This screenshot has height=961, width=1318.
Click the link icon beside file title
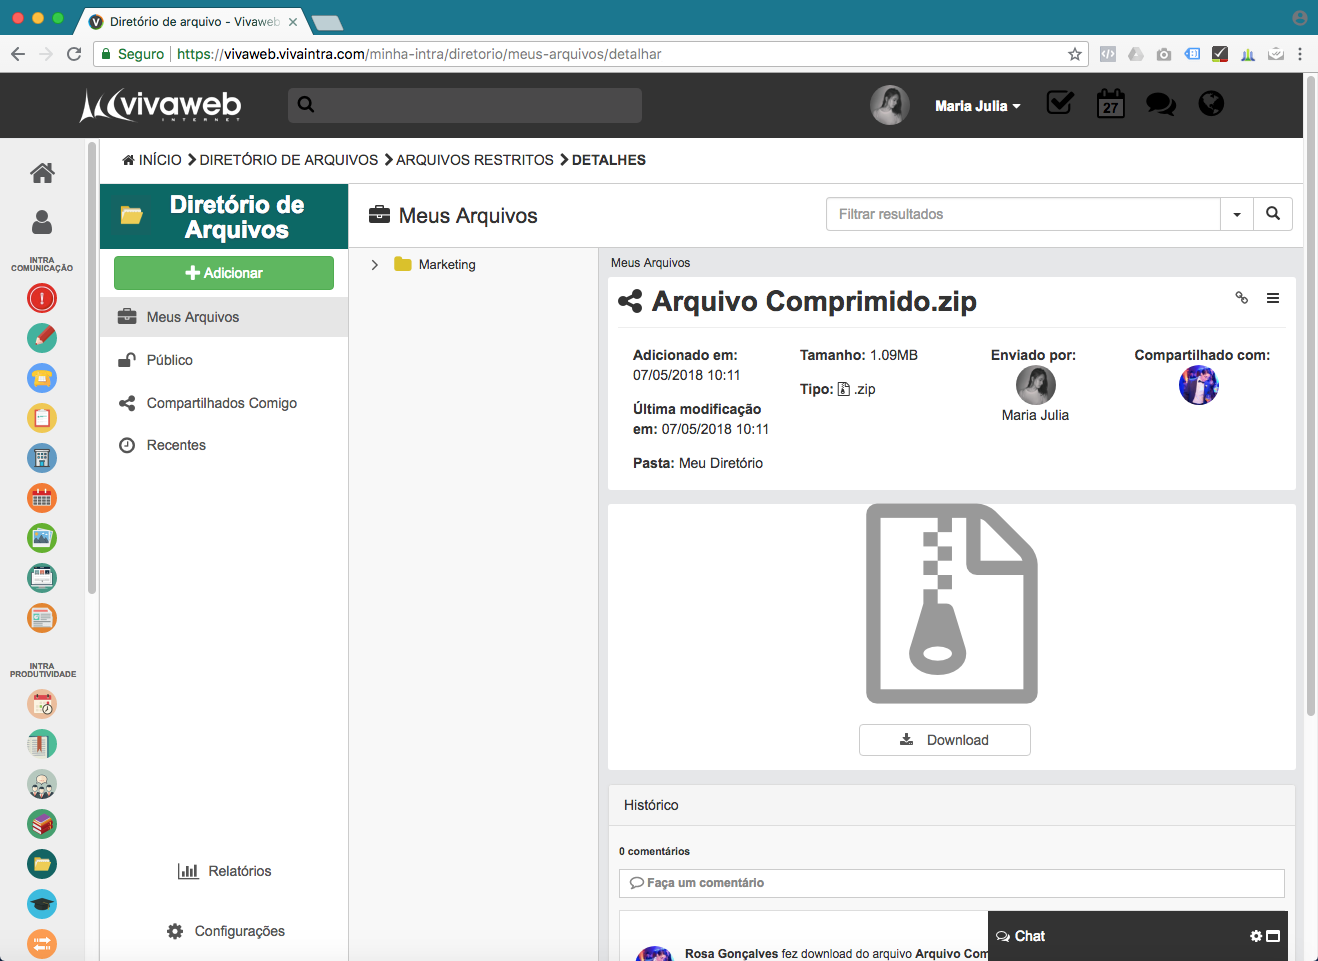(1241, 298)
